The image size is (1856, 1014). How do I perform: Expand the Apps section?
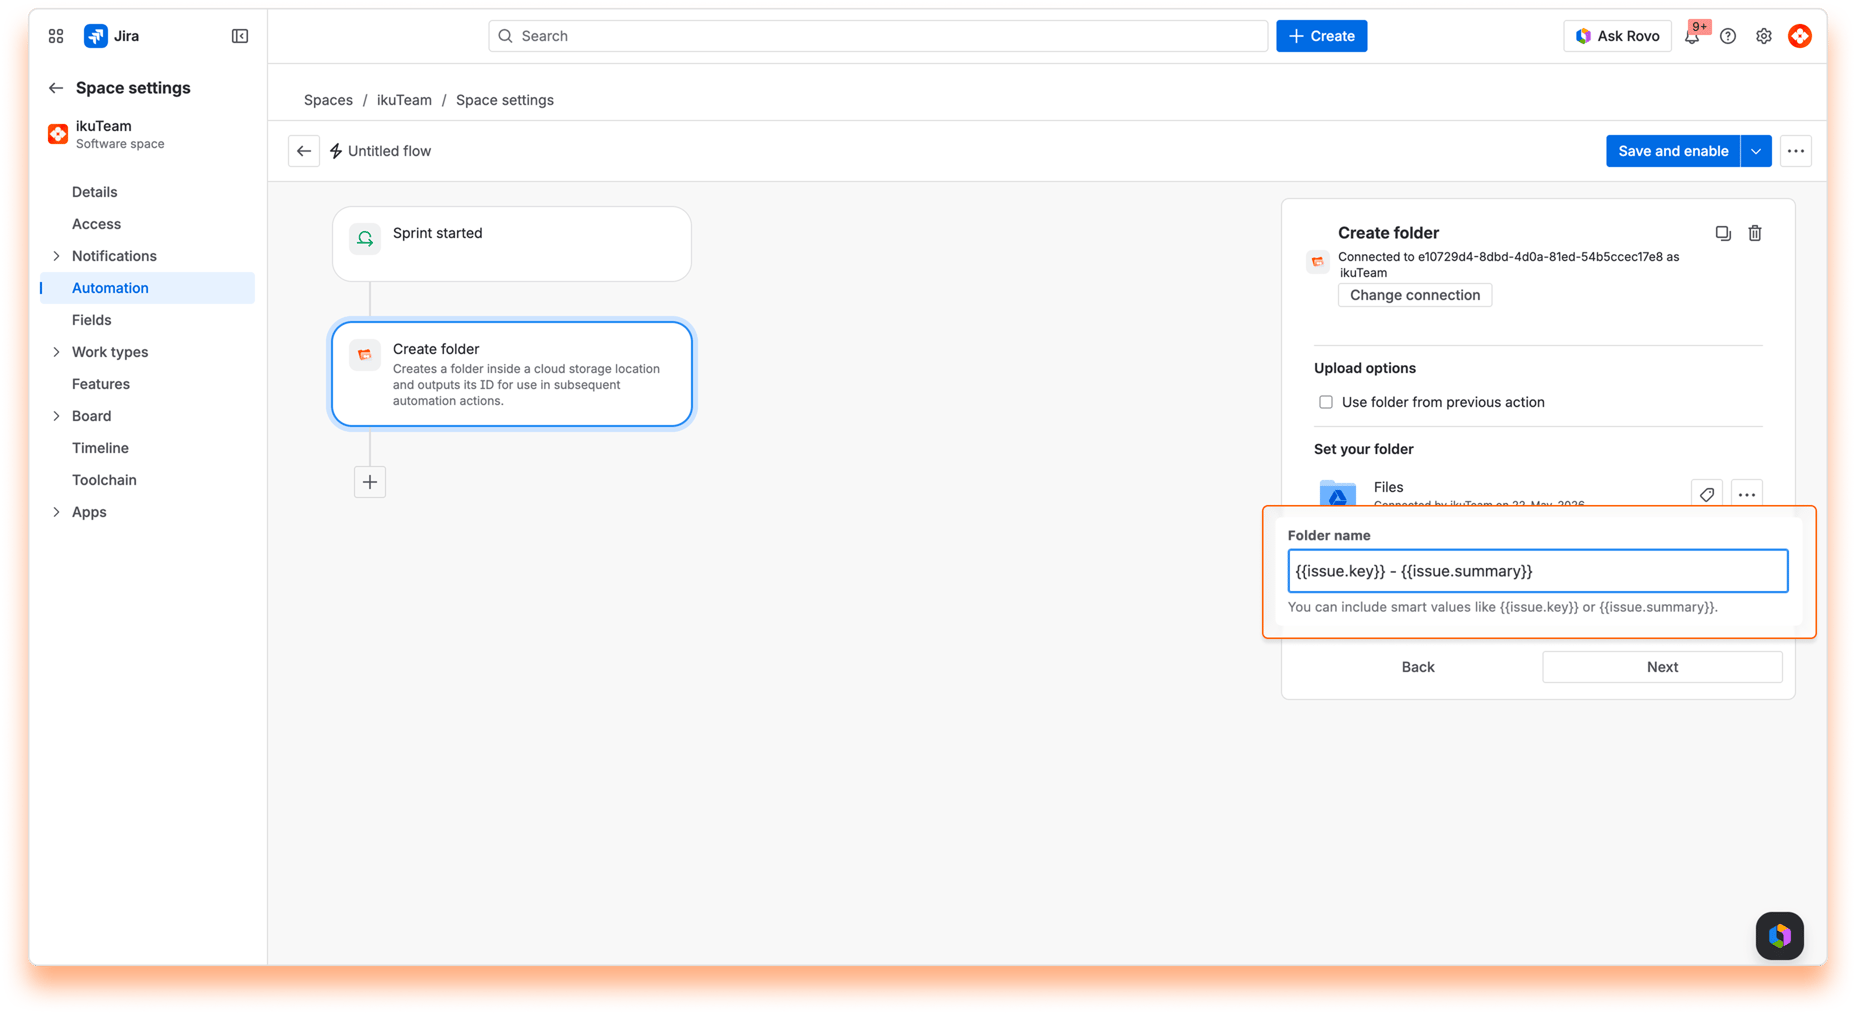click(x=56, y=512)
